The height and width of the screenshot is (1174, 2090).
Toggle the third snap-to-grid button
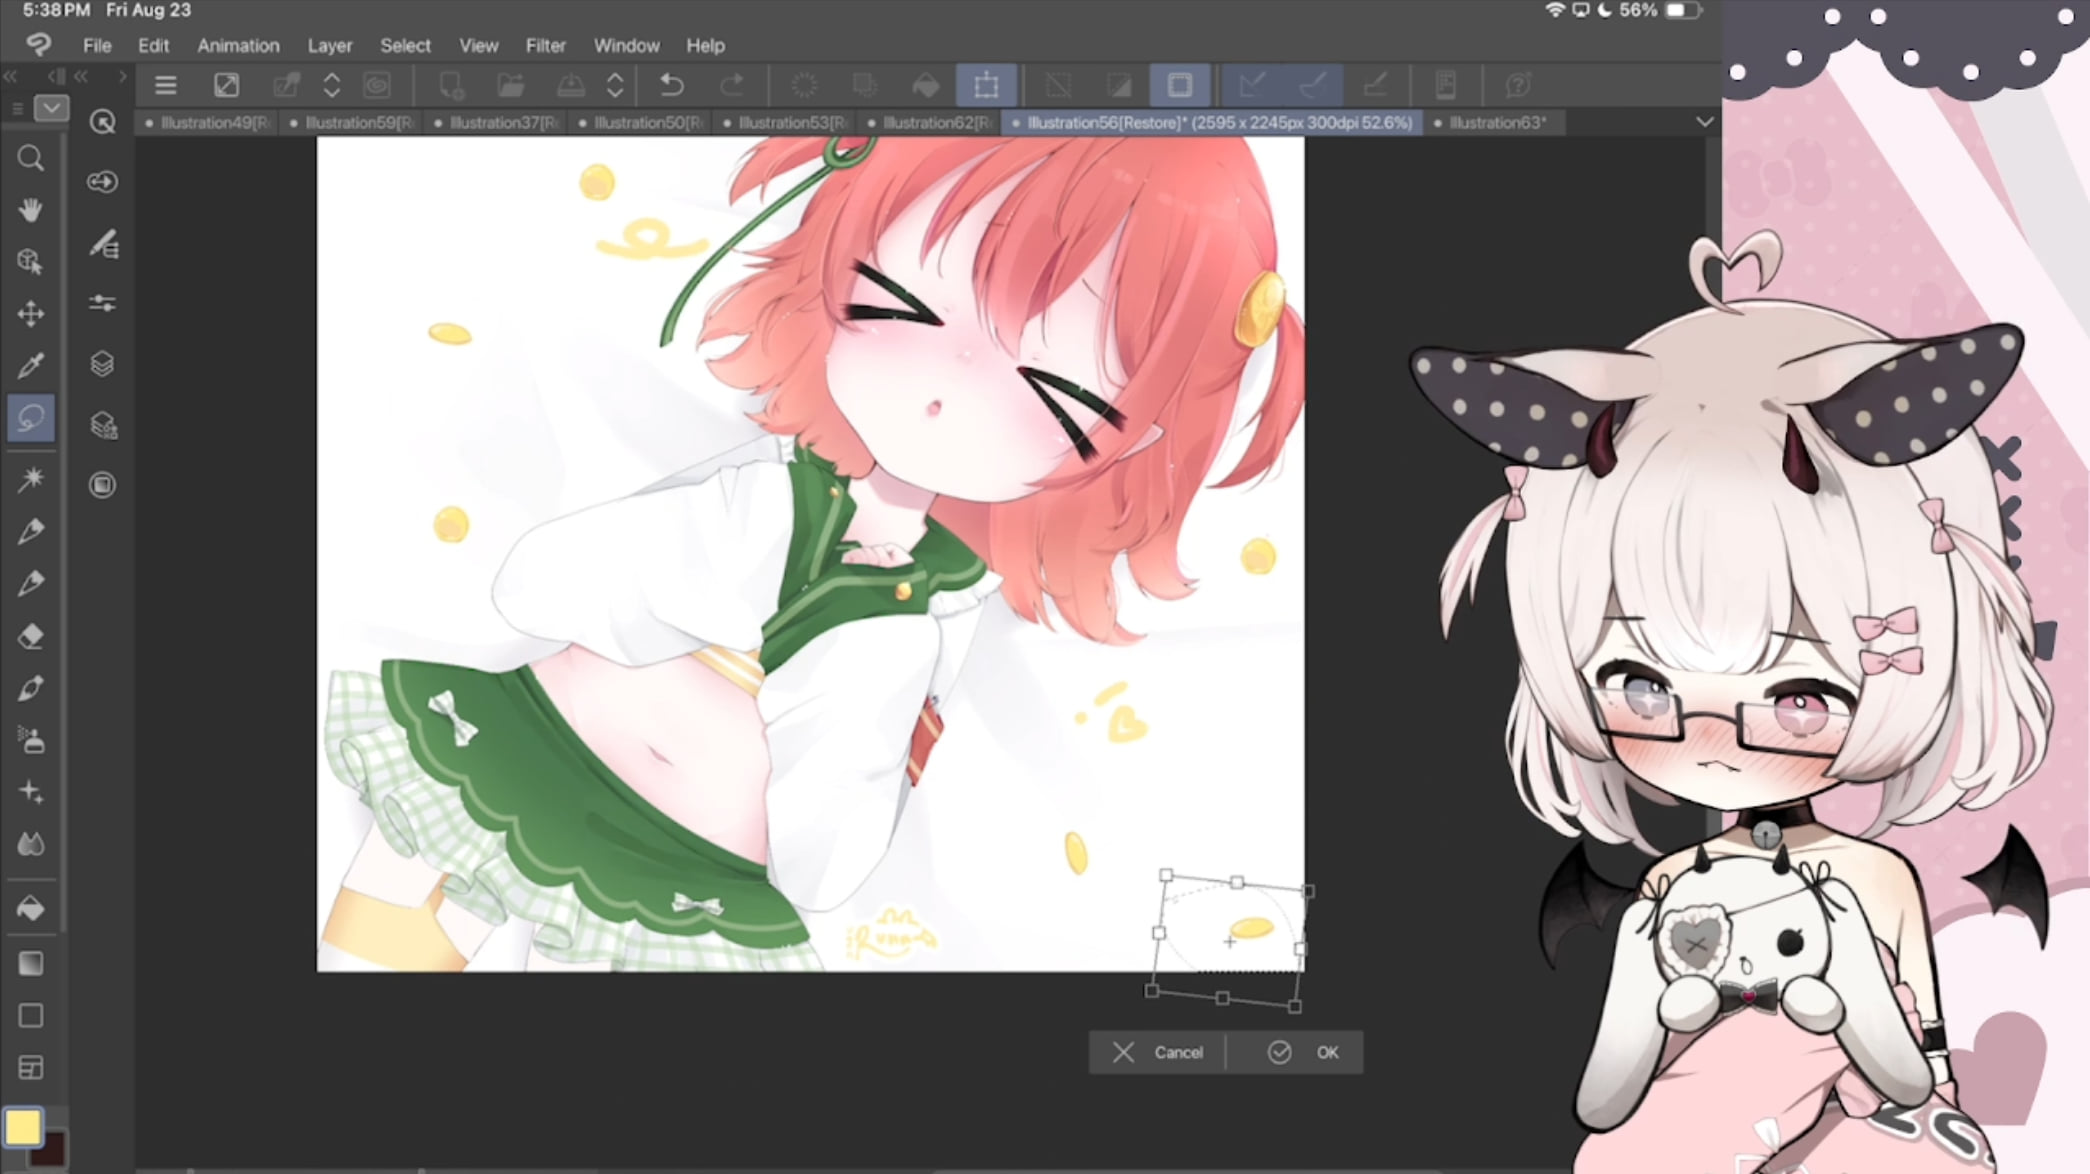coord(1376,85)
